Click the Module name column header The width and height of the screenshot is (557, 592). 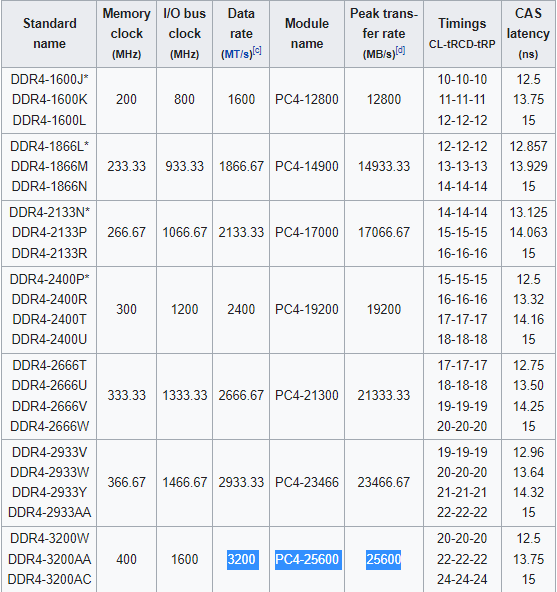(x=307, y=34)
